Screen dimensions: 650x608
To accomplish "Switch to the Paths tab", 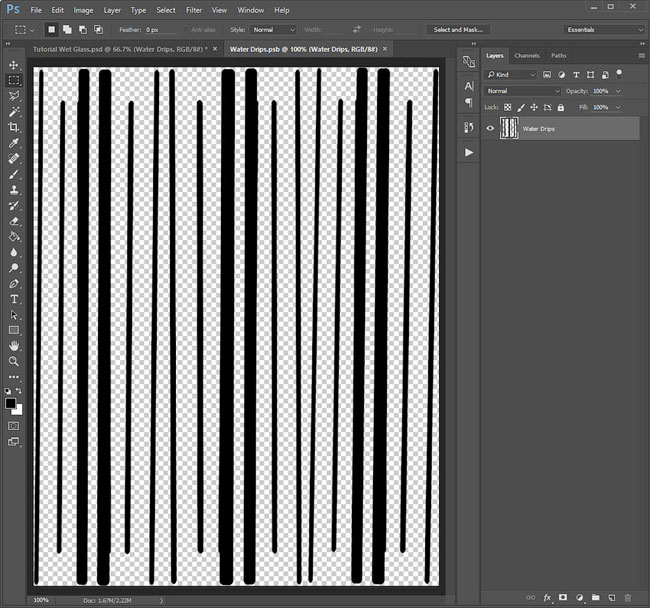I will tap(558, 56).
